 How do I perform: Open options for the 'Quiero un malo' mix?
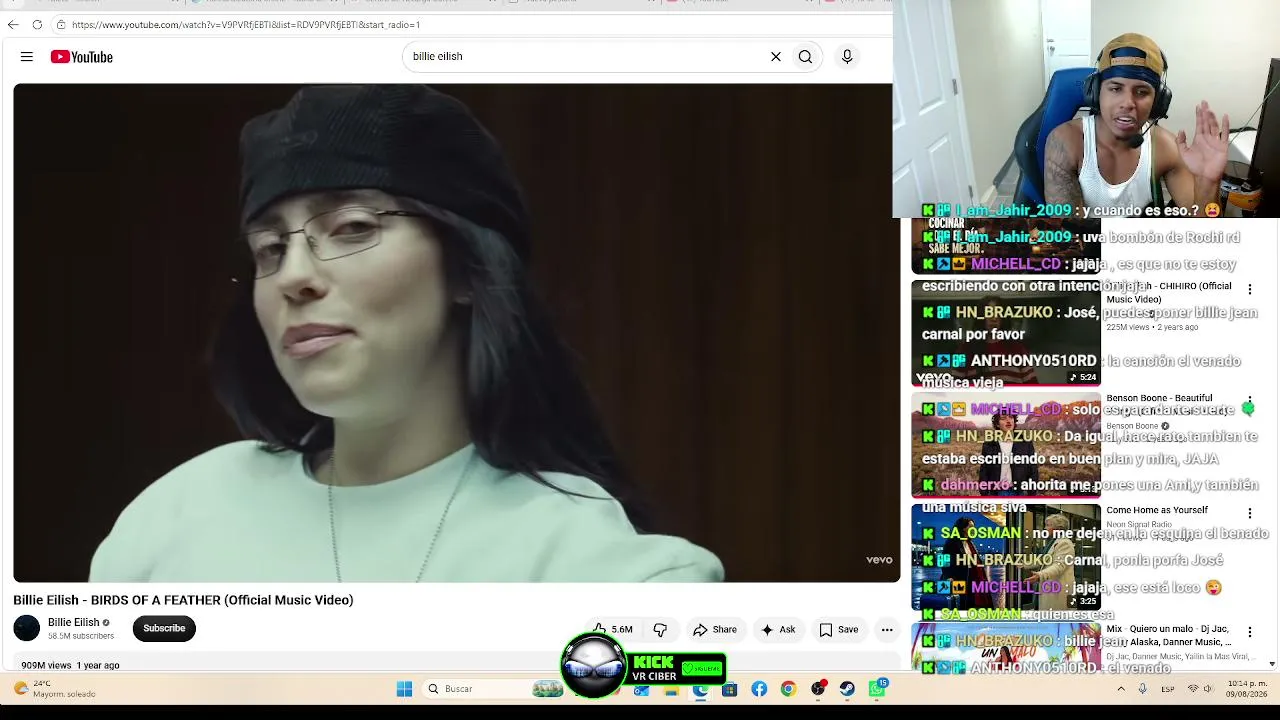[x=1249, y=632]
